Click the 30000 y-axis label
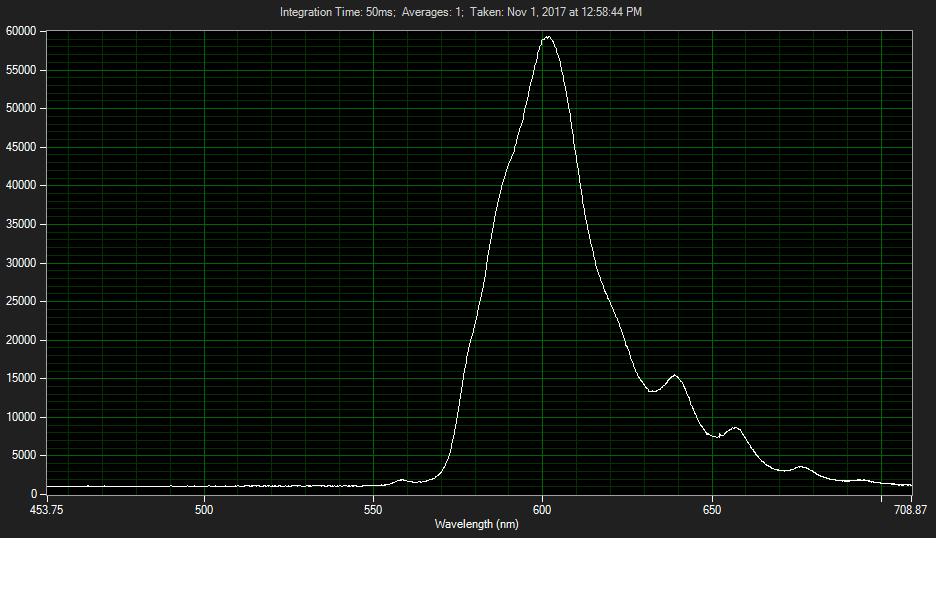The image size is (936, 602). (x=21, y=263)
